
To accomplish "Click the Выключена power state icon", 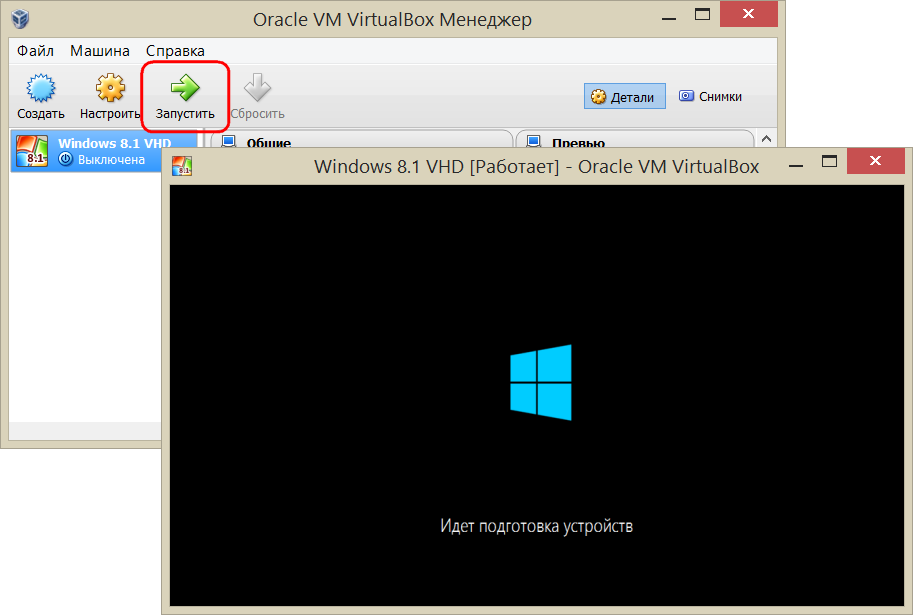I will pos(66,159).
